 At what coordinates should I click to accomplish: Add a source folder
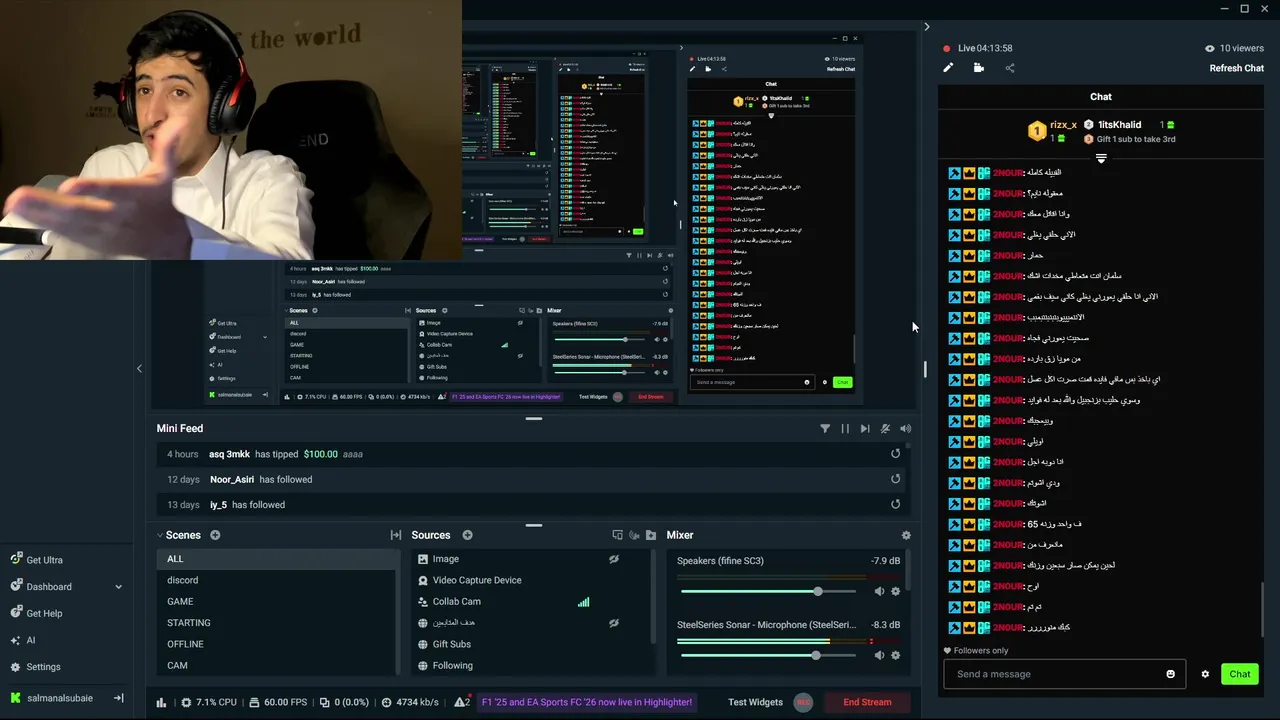click(651, 535)
